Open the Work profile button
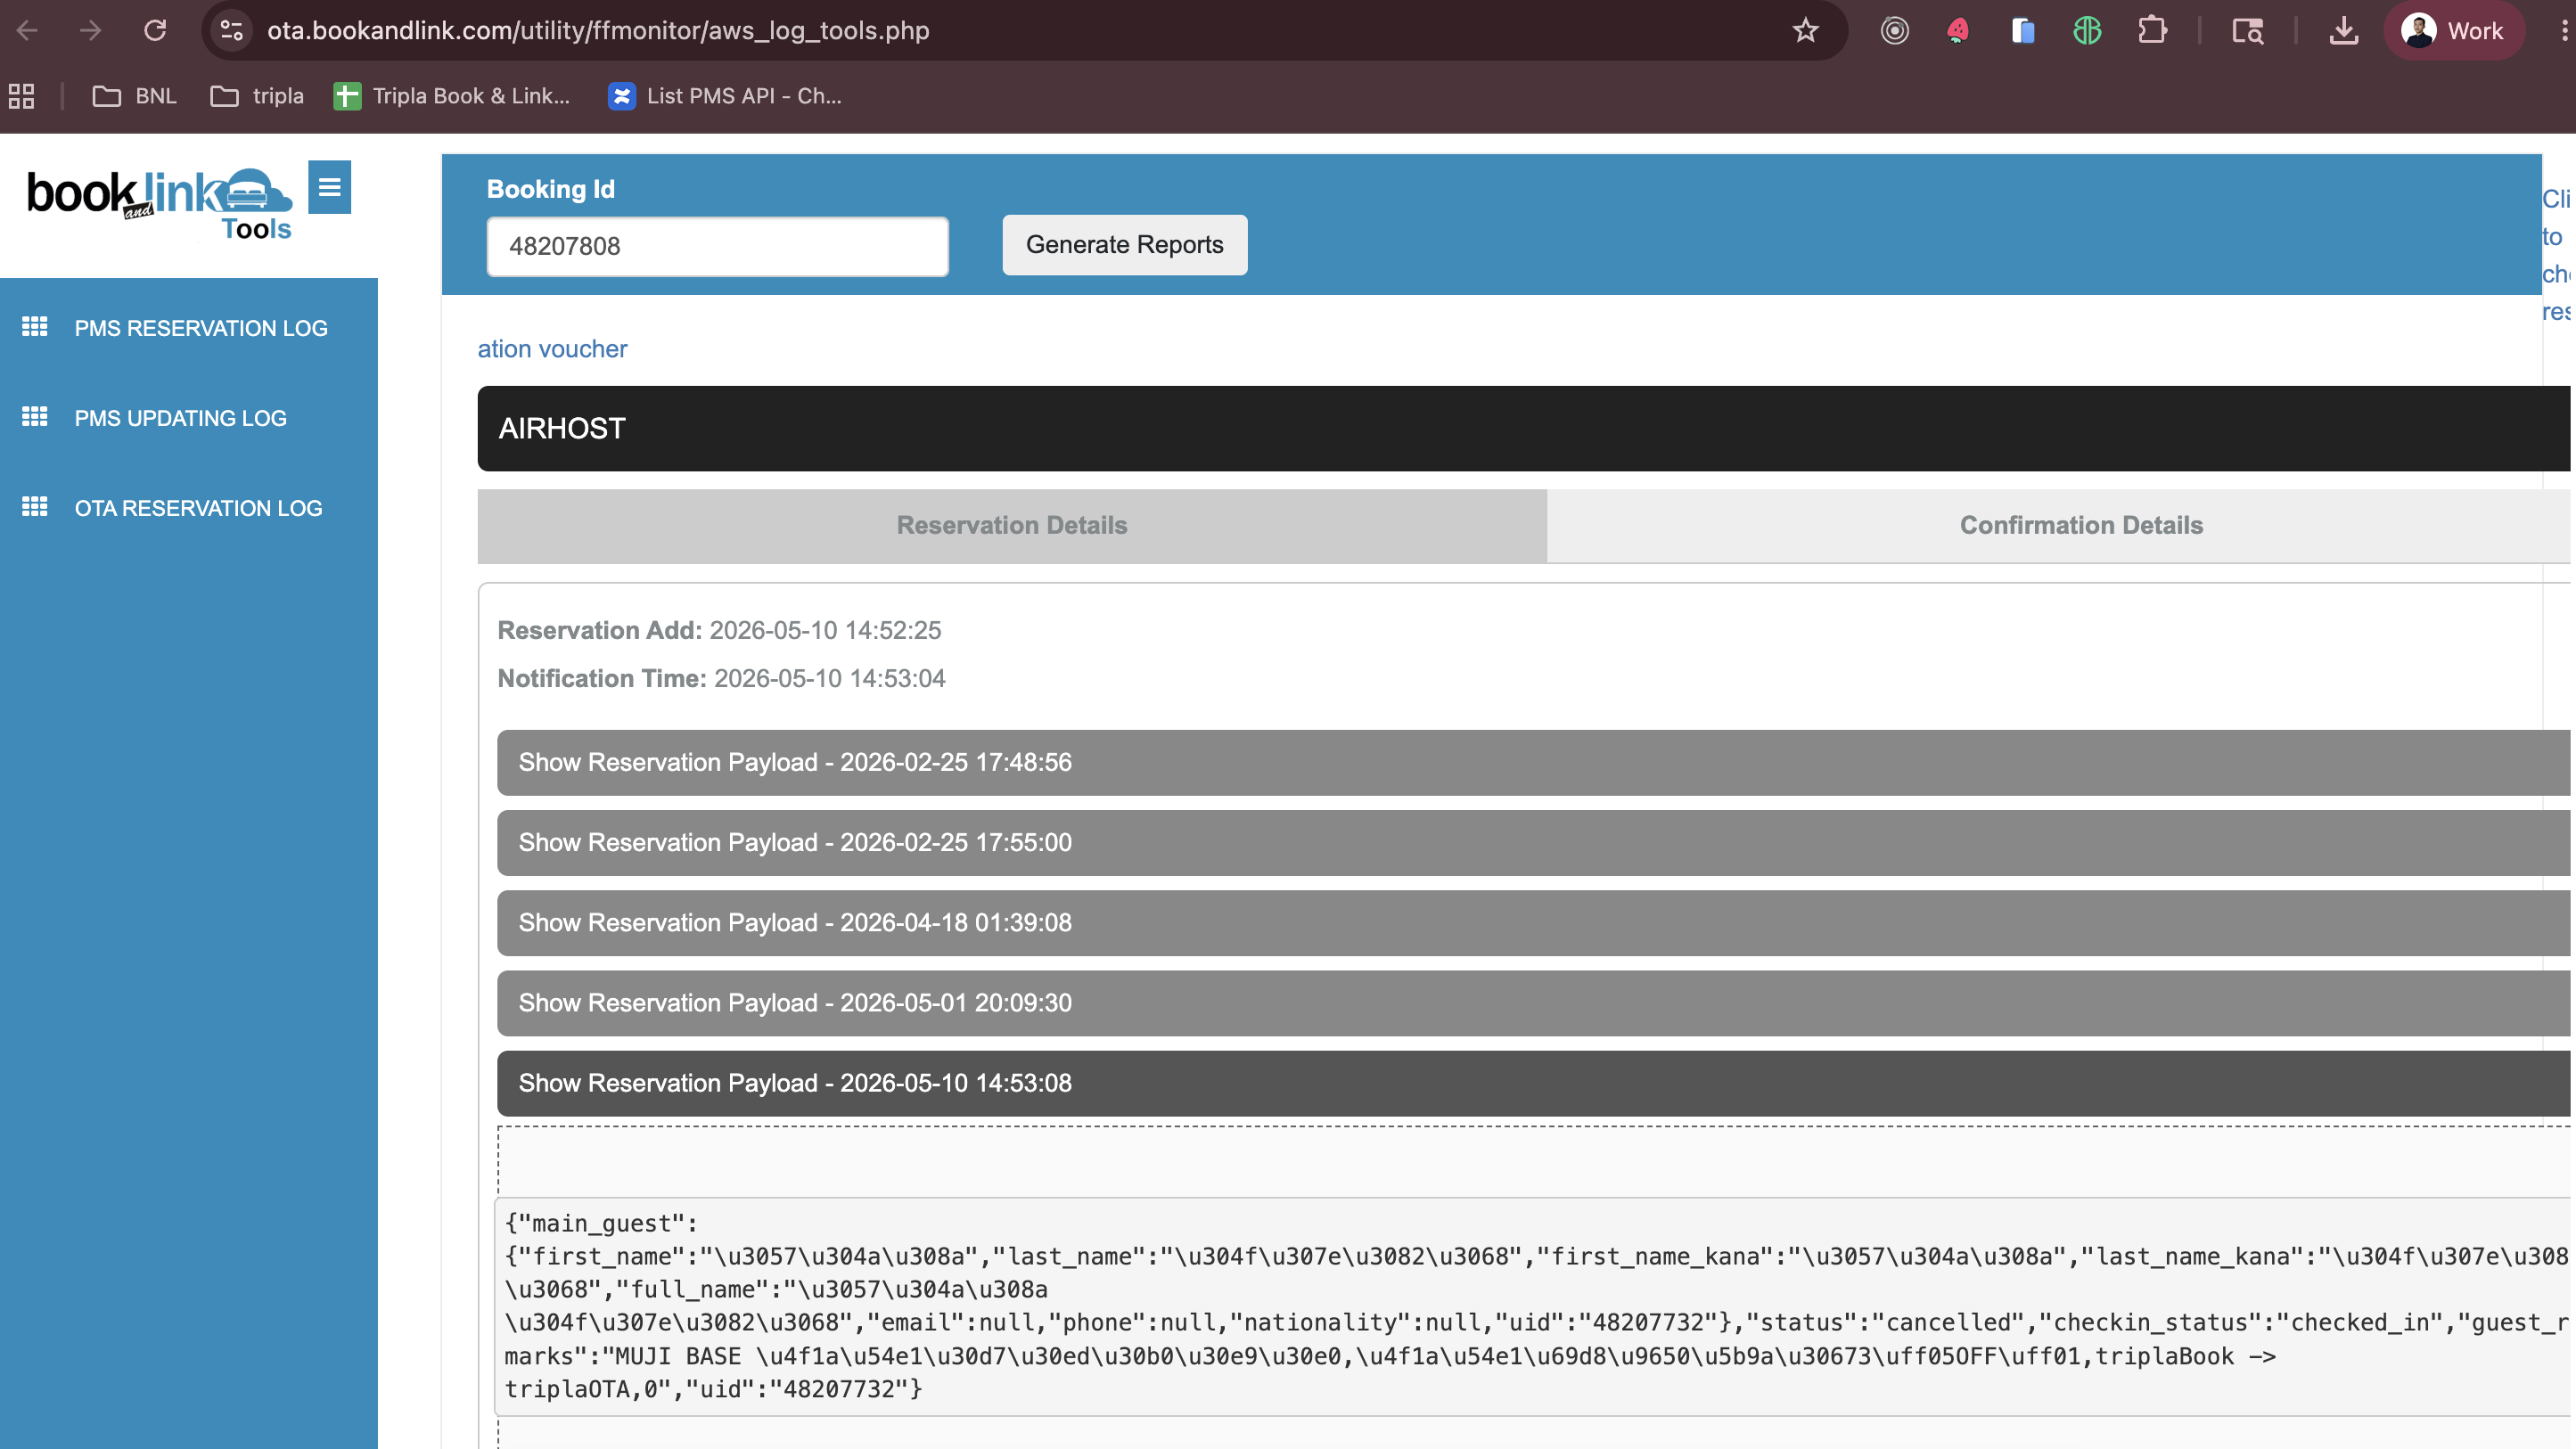The height and width of the screenshot is (1449, 2576). (x=2454, y=31)
